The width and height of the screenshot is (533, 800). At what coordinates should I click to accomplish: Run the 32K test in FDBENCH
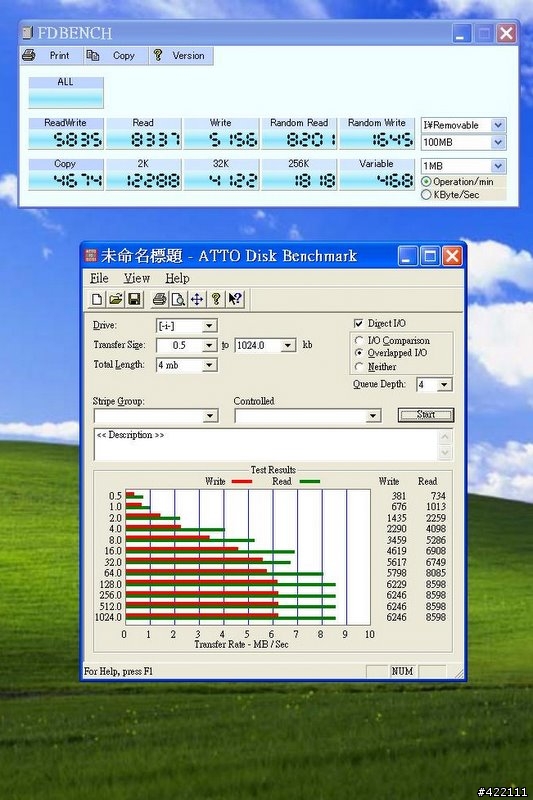tap(221, 174)
